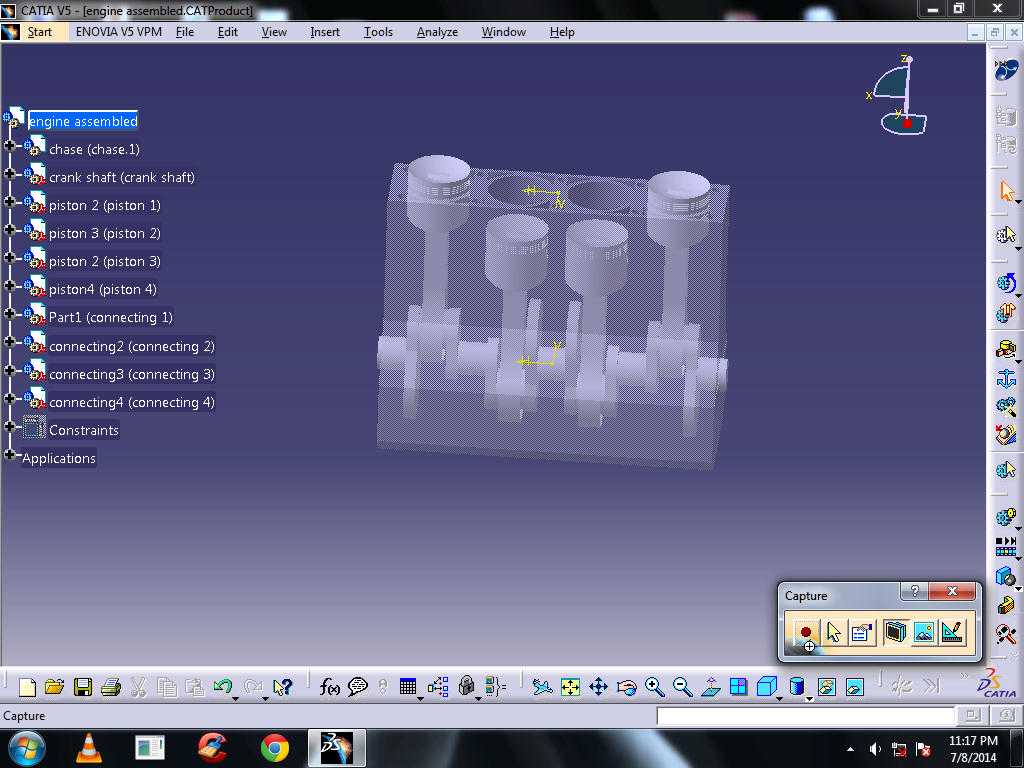The width and height of the screenshot is (1024, 768).
Task: Click the Zoom Out magnifier
Action: pos(682,687)
